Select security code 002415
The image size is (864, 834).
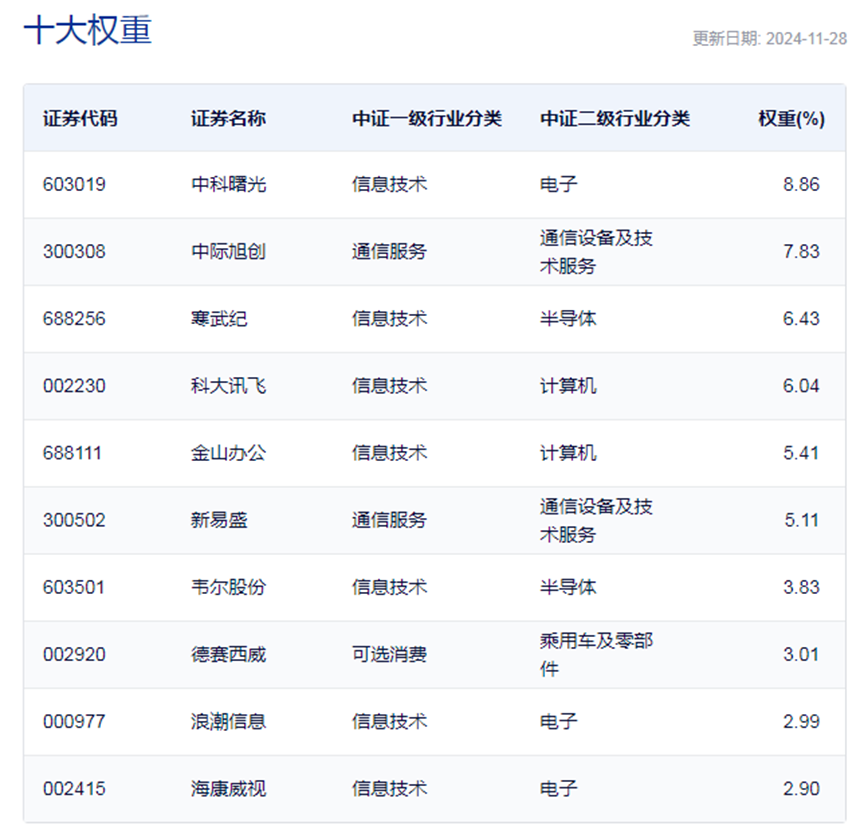click(x=74, y=789)
